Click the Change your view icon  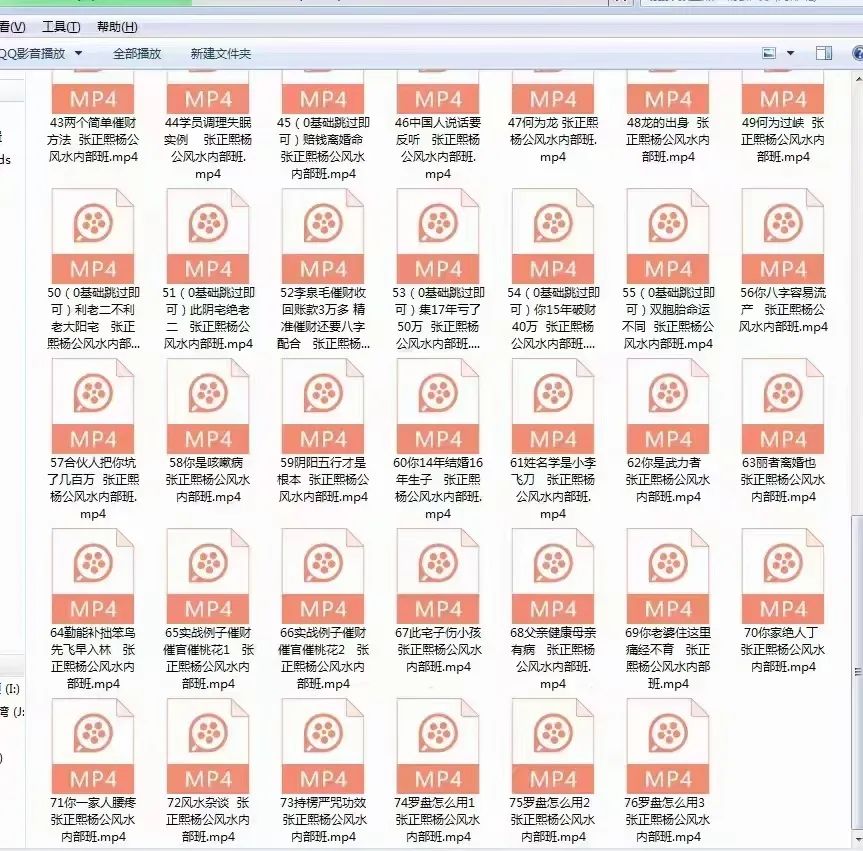pos(768,52)
